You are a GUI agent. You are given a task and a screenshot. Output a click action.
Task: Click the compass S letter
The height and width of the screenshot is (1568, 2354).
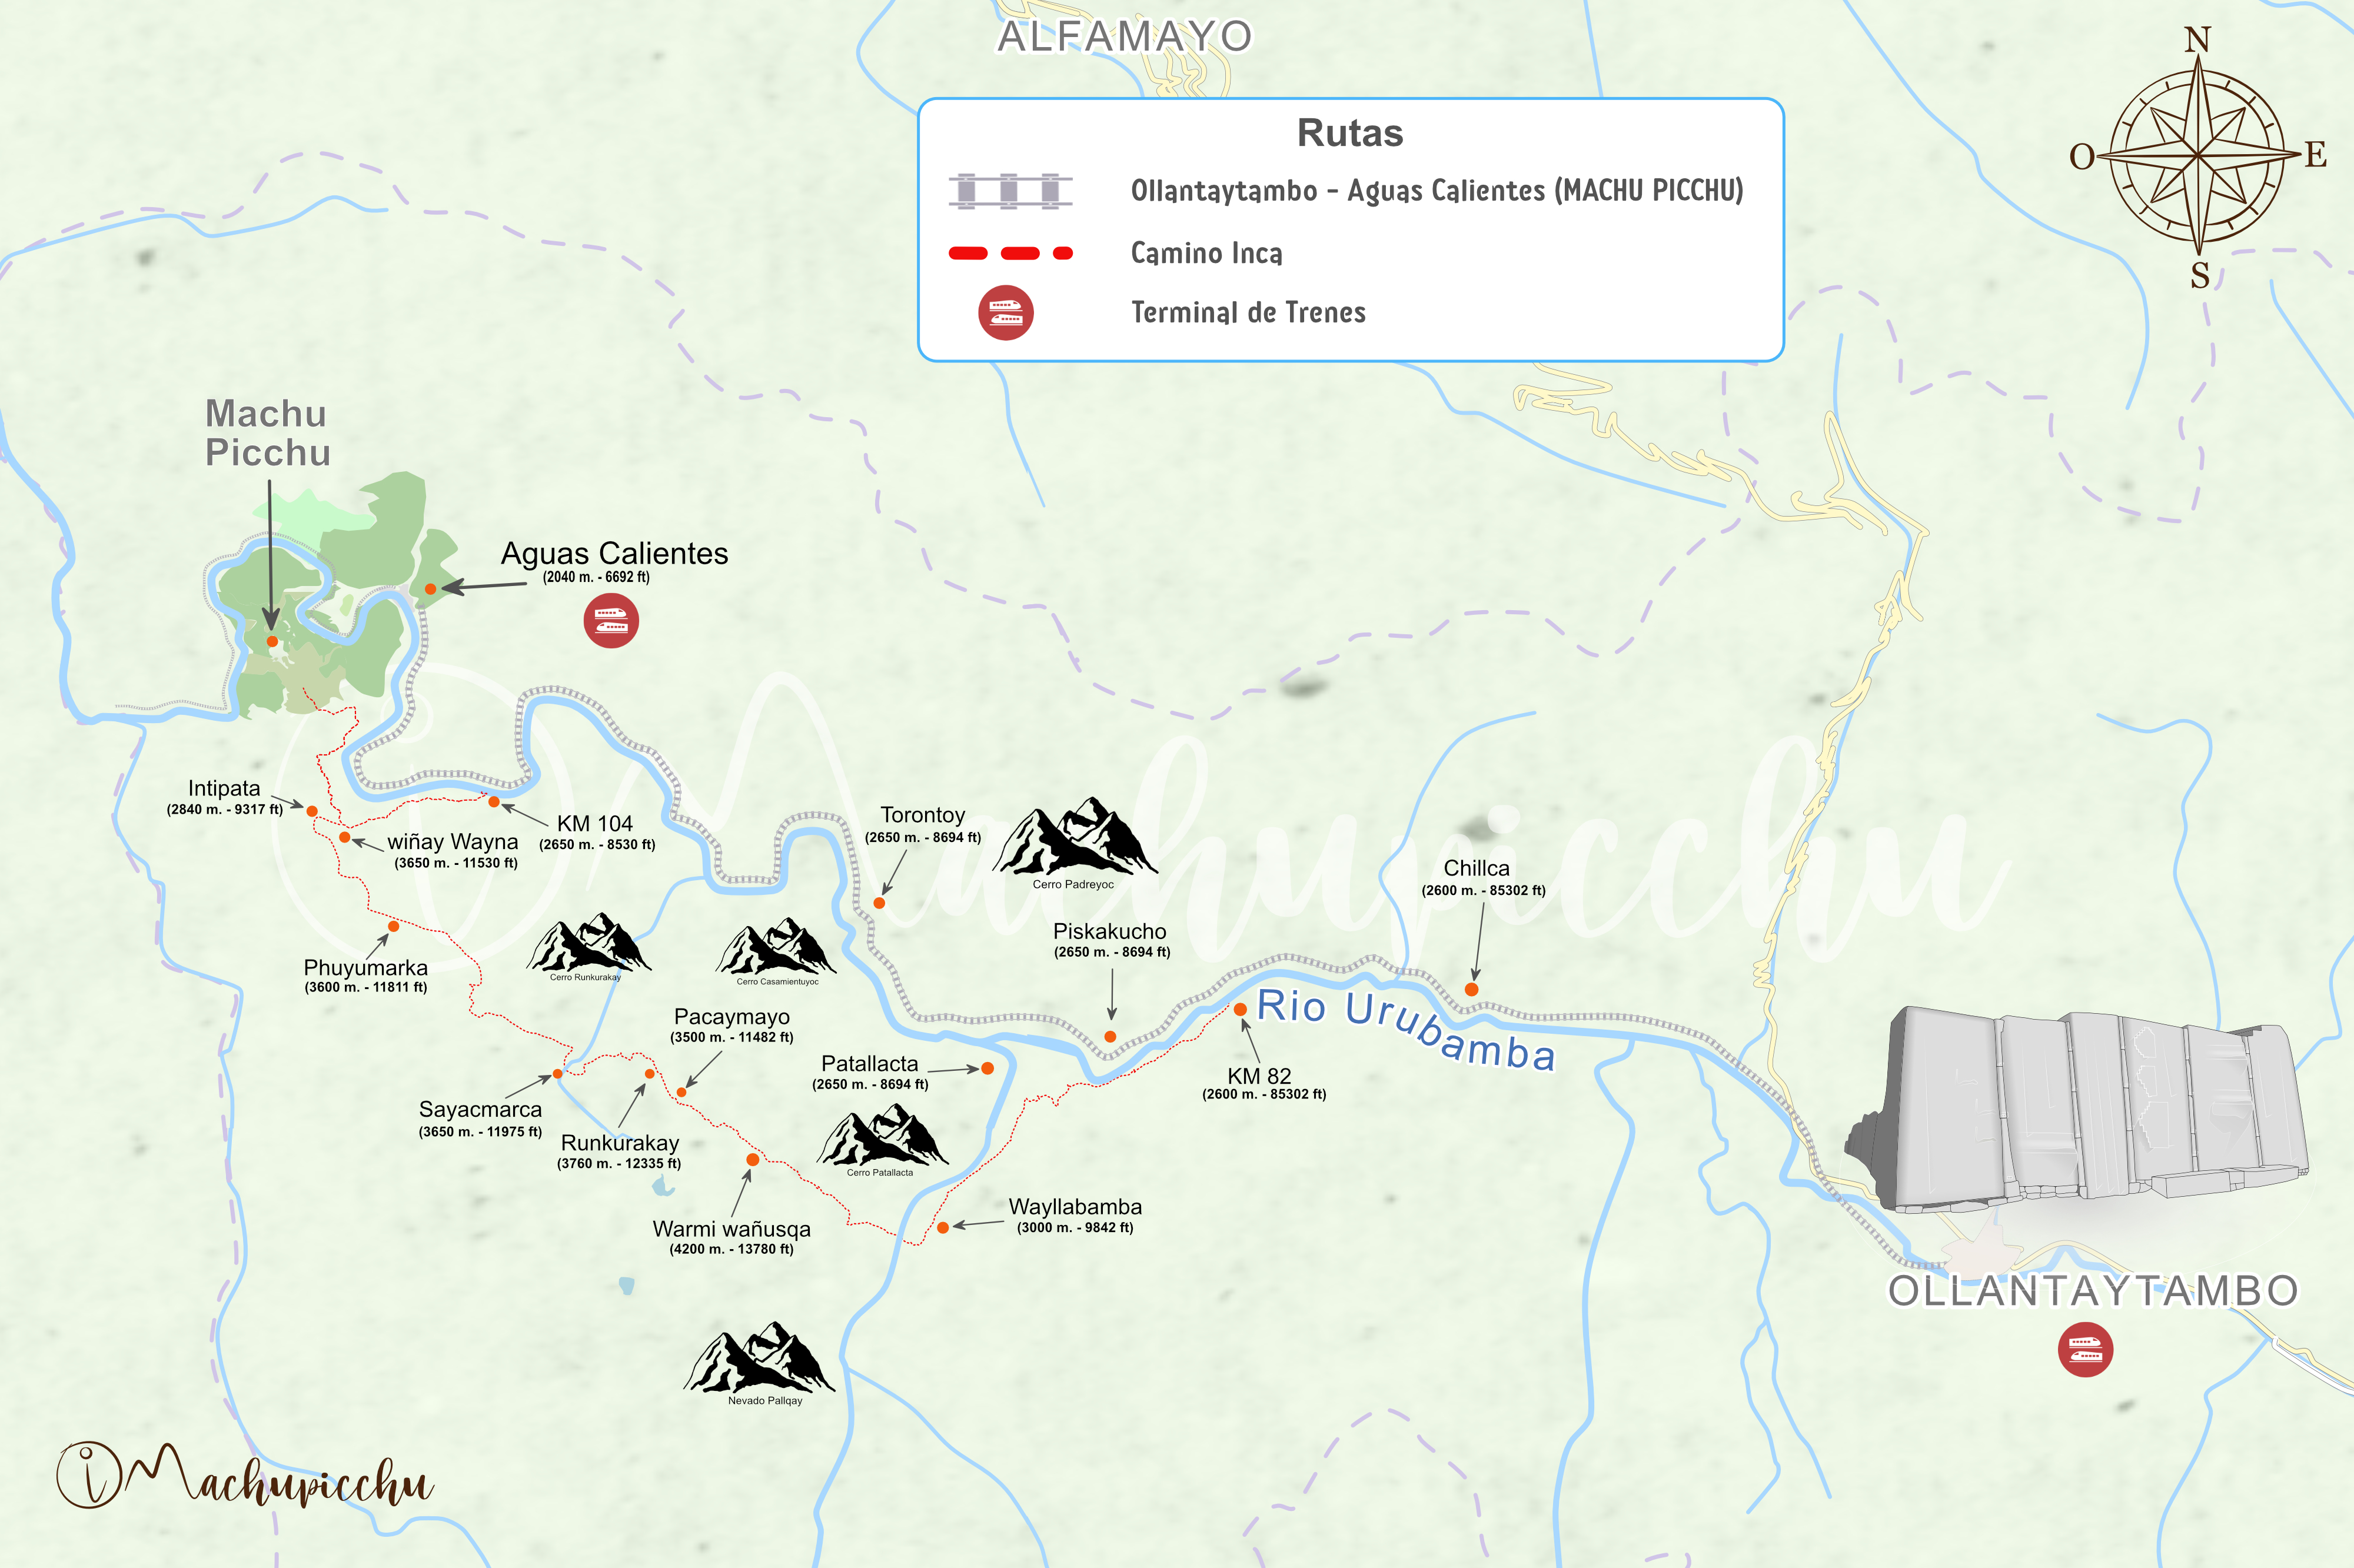pyautogui.click(x=2200, y=275)
